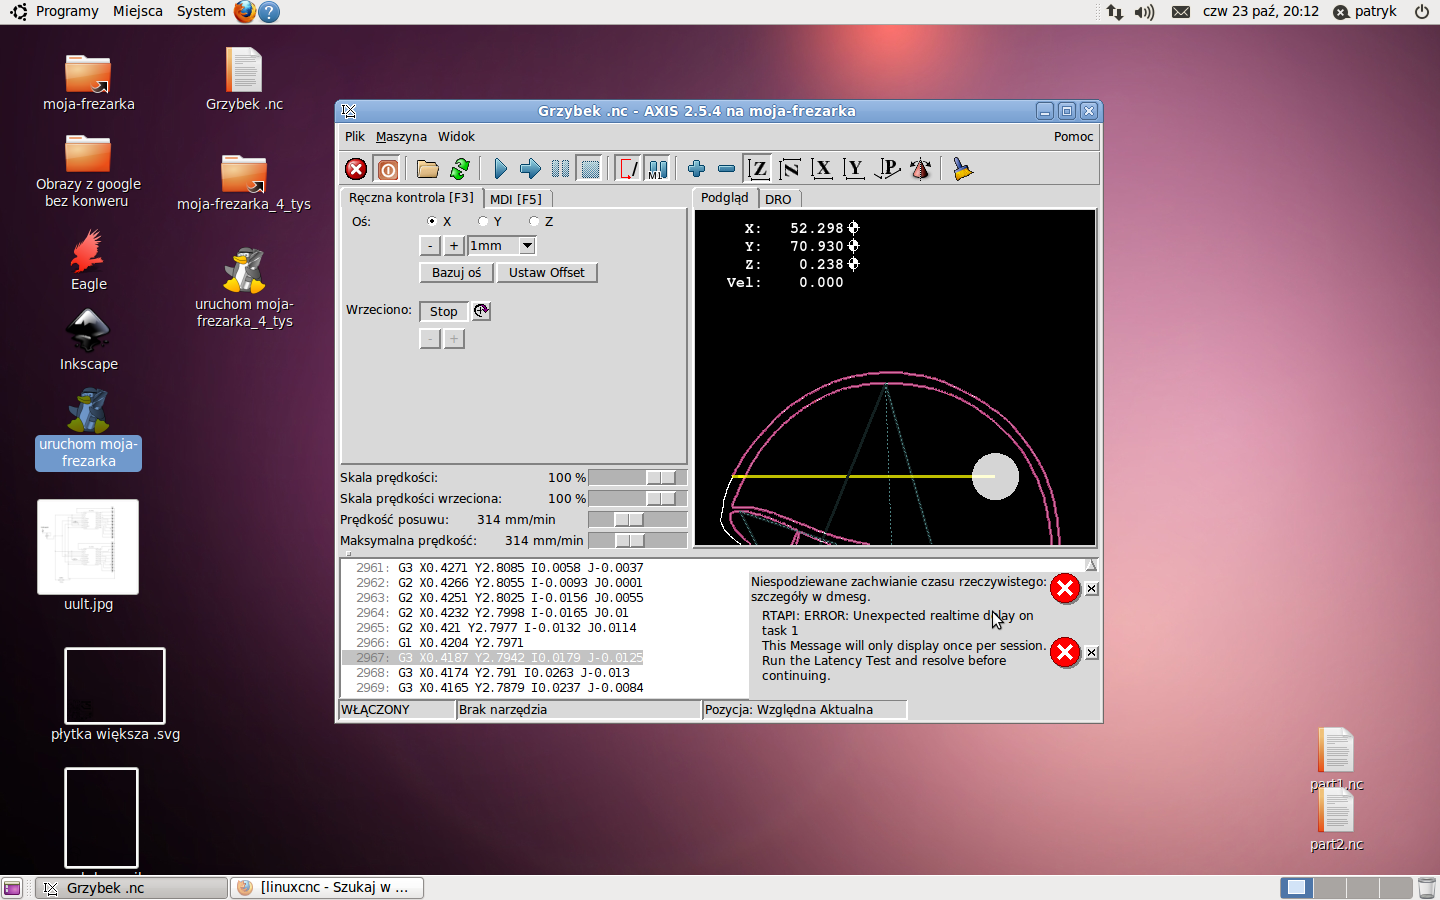
Task: Zoom out the preview with minus icon
Action: pos(727,169)
